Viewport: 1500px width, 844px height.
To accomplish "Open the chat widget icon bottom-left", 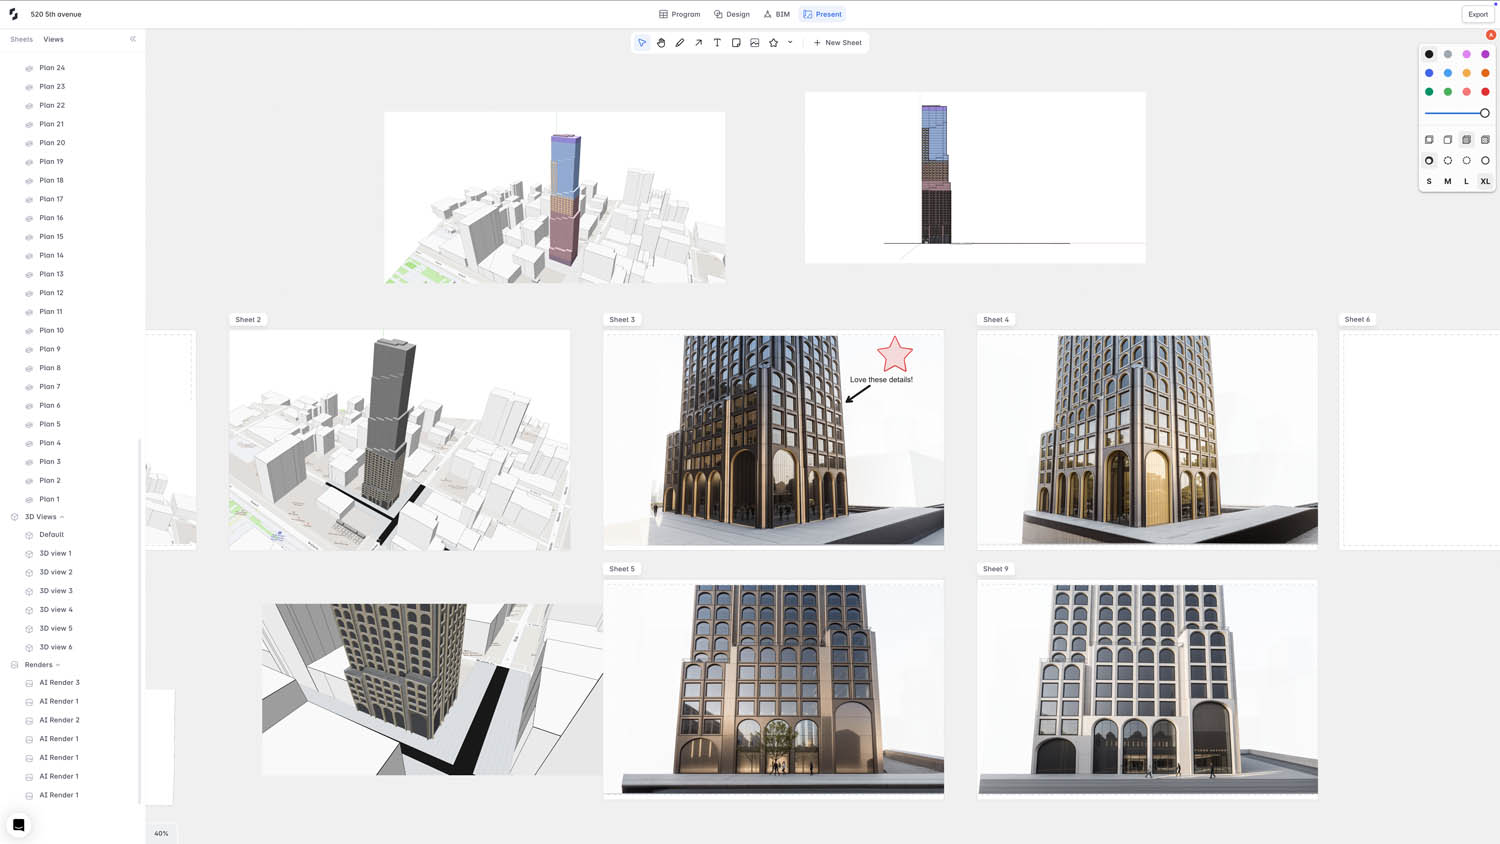I will pyautogui.click(x=19, y=825).
